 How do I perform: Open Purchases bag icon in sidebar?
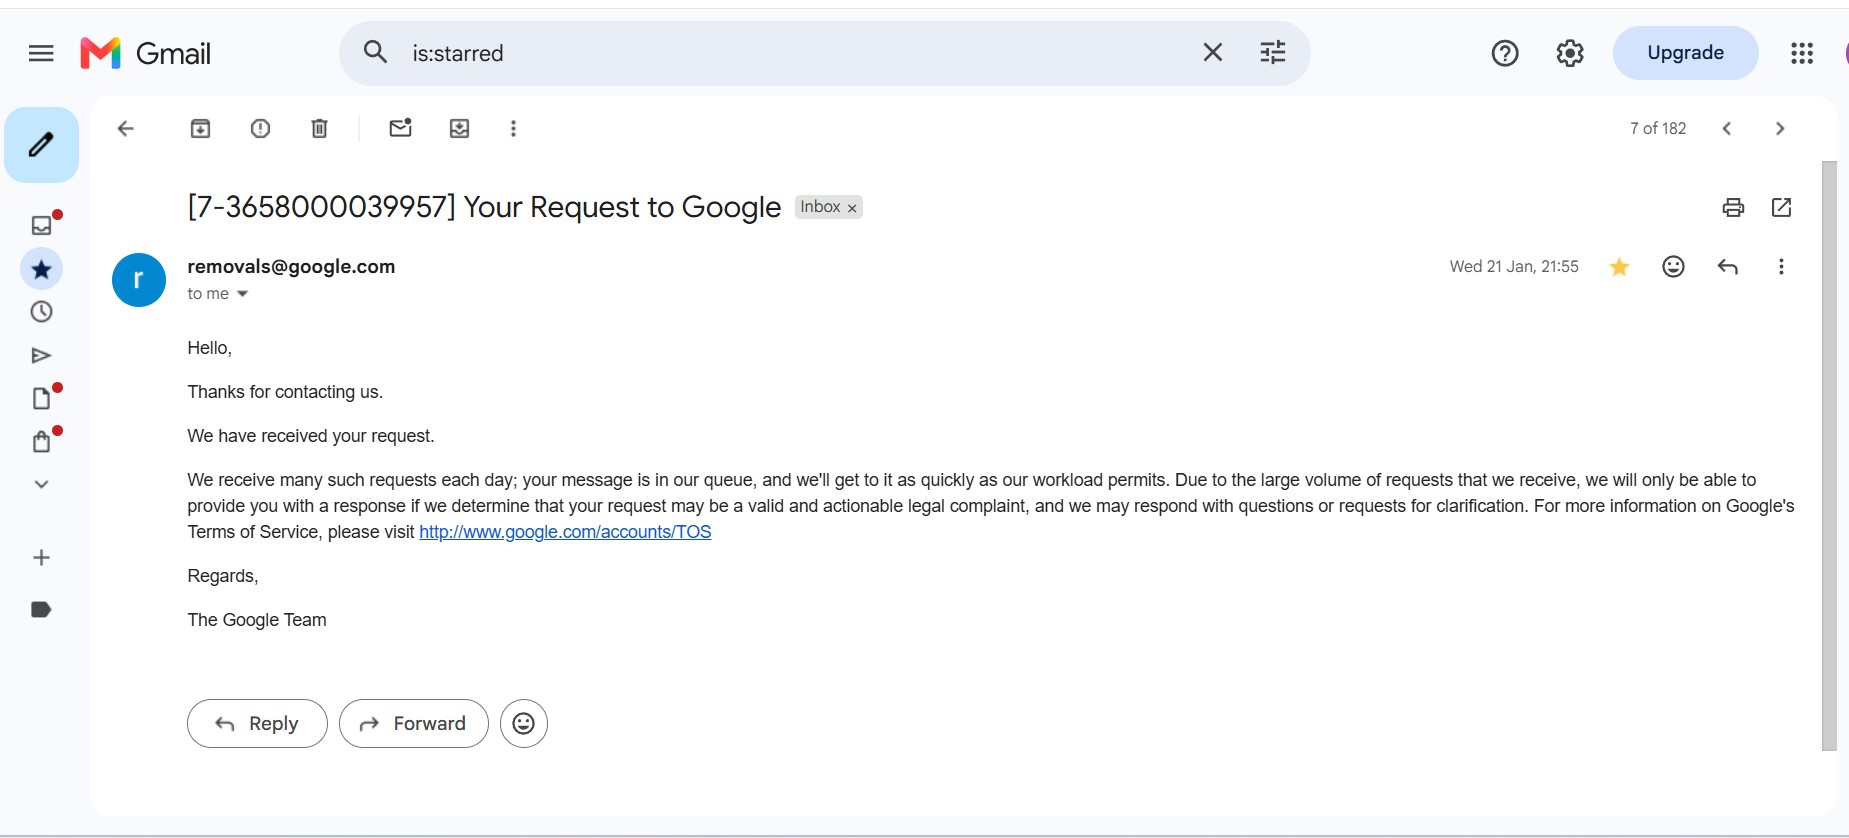pos(41,441)
